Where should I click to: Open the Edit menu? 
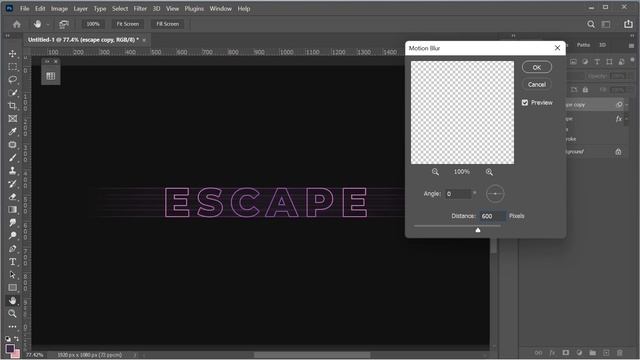tap(40, 9)
